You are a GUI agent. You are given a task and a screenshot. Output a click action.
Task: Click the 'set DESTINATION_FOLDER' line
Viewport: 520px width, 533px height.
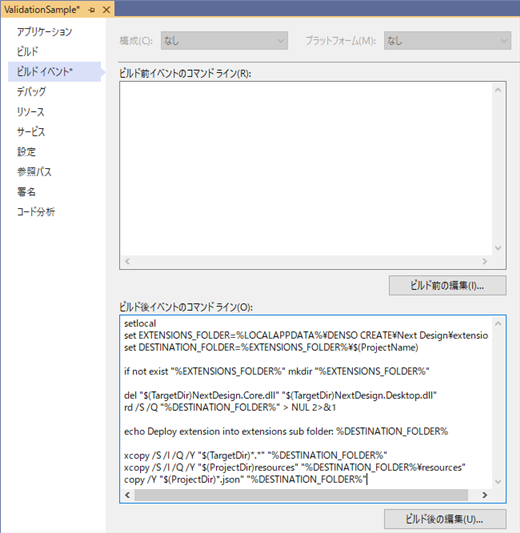coord(271,347)
